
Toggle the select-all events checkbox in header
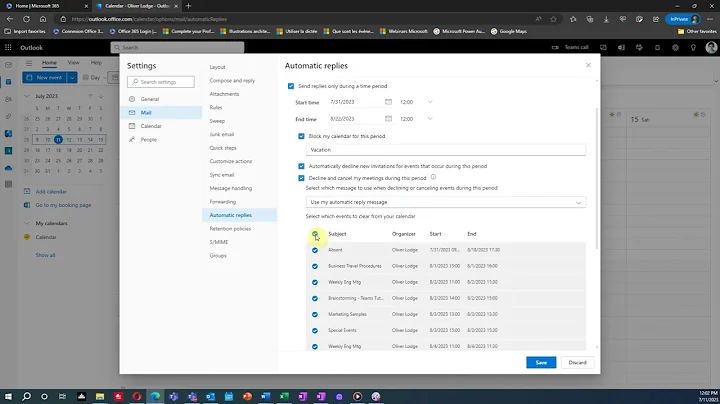pos(315,234)
